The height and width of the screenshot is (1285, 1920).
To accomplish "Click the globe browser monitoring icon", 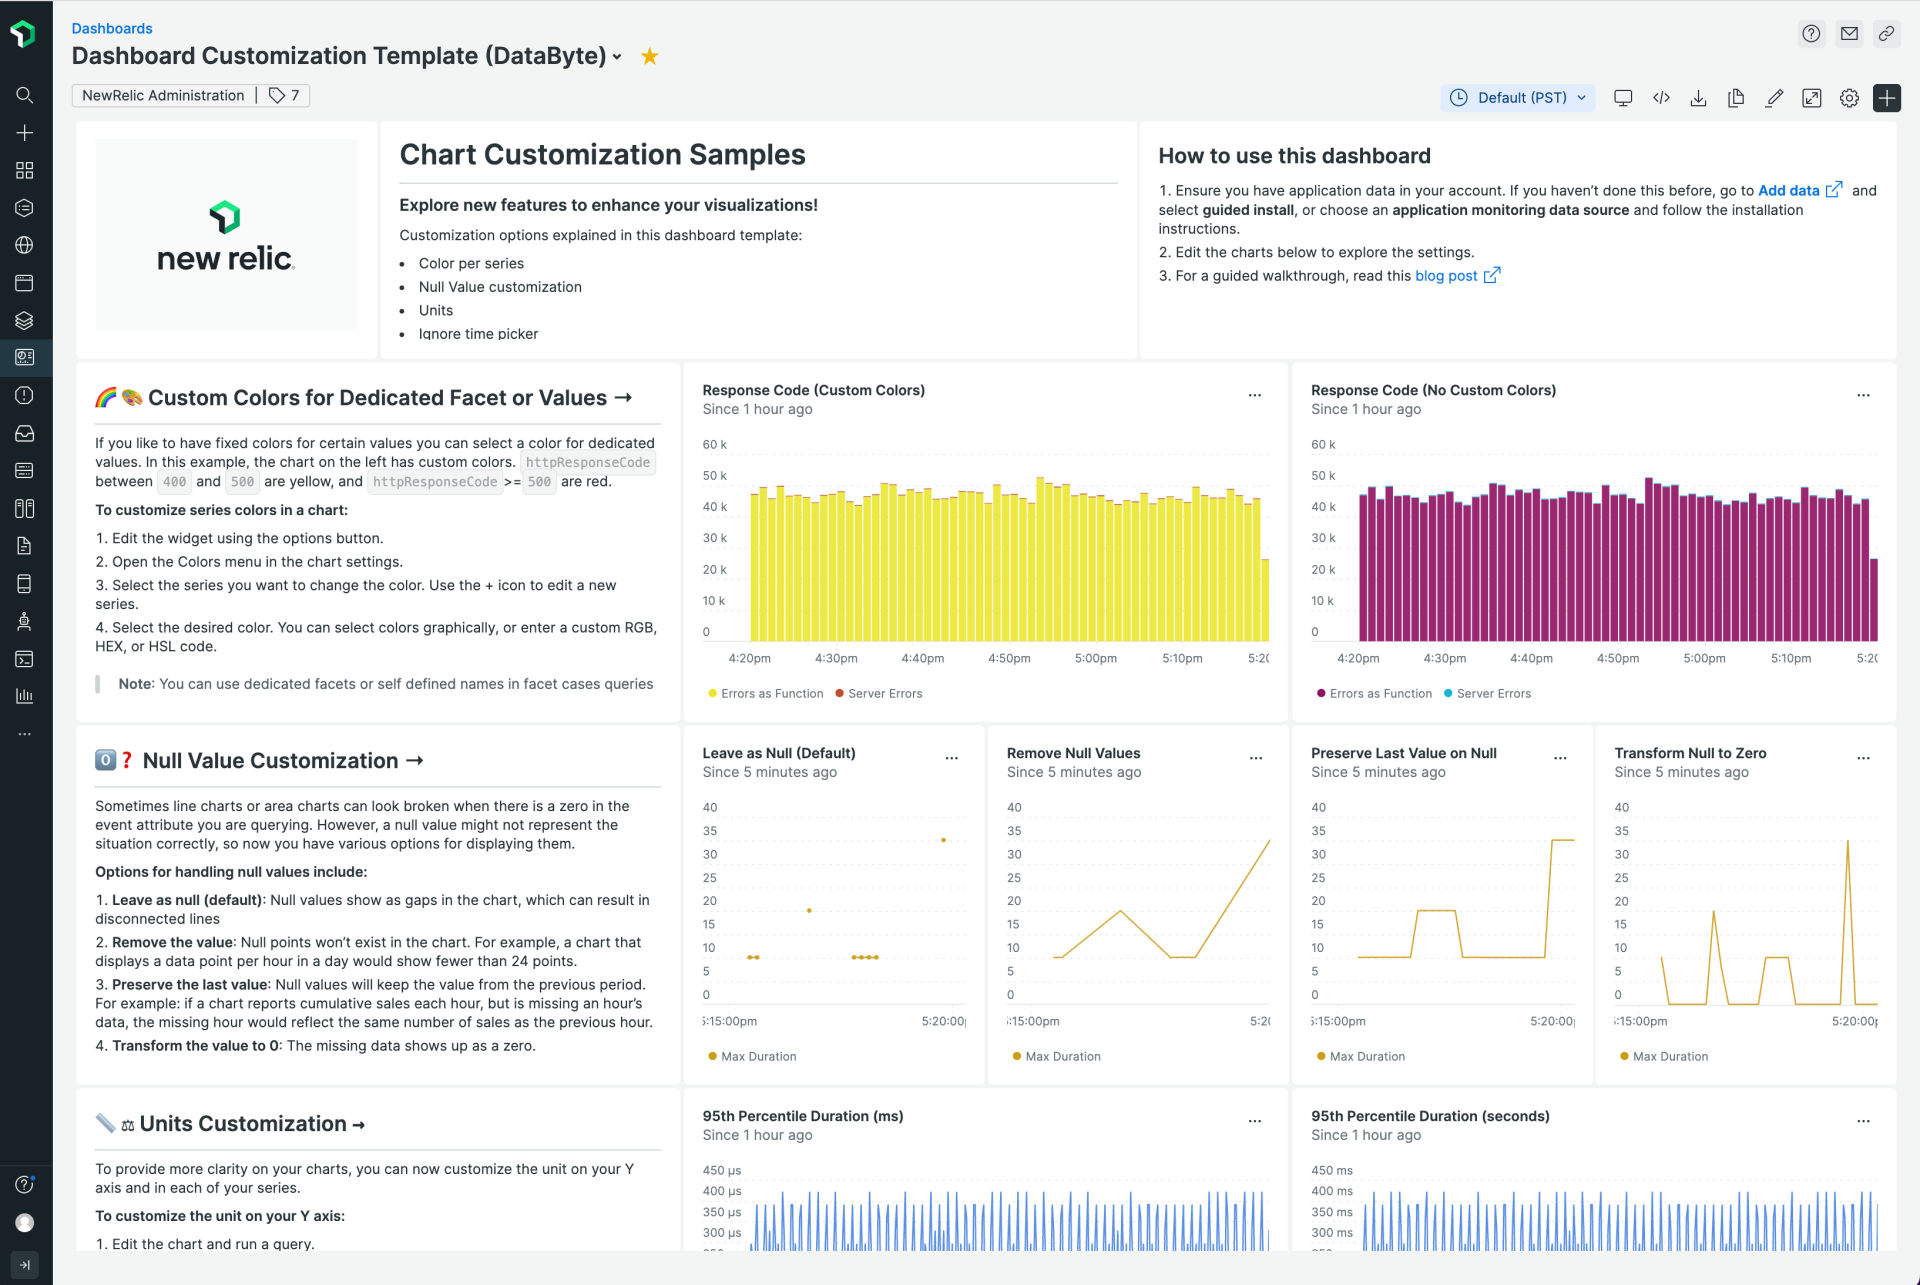I will tap(24, 245).
